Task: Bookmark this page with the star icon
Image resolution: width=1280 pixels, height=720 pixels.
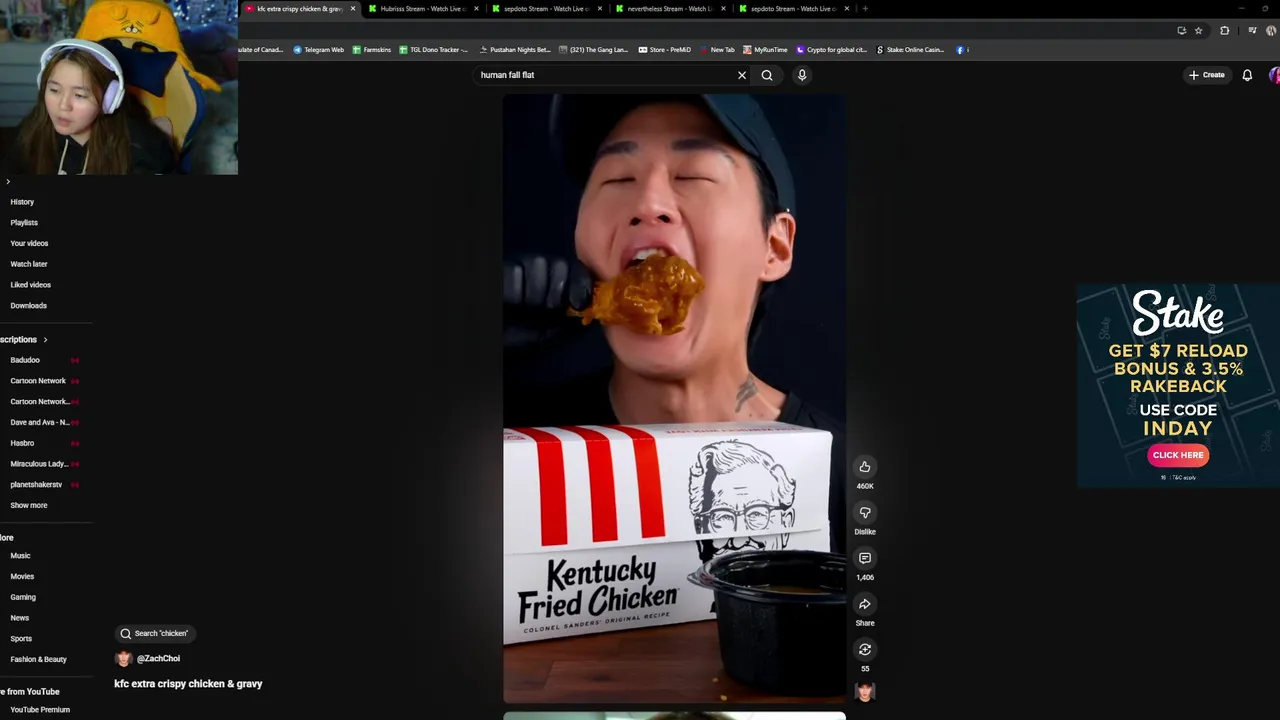Action: [x=1198, y=31]
